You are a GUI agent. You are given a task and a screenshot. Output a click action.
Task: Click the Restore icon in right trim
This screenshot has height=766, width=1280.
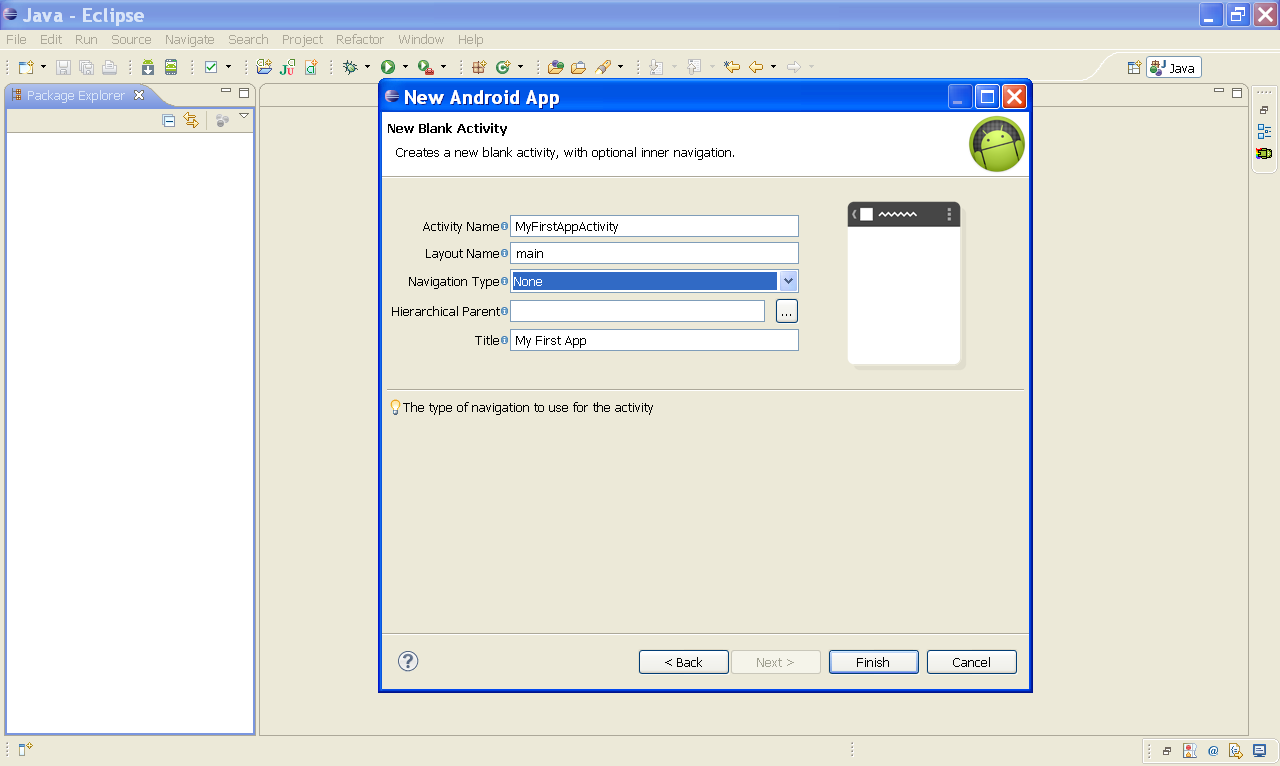click(1264, 110)
